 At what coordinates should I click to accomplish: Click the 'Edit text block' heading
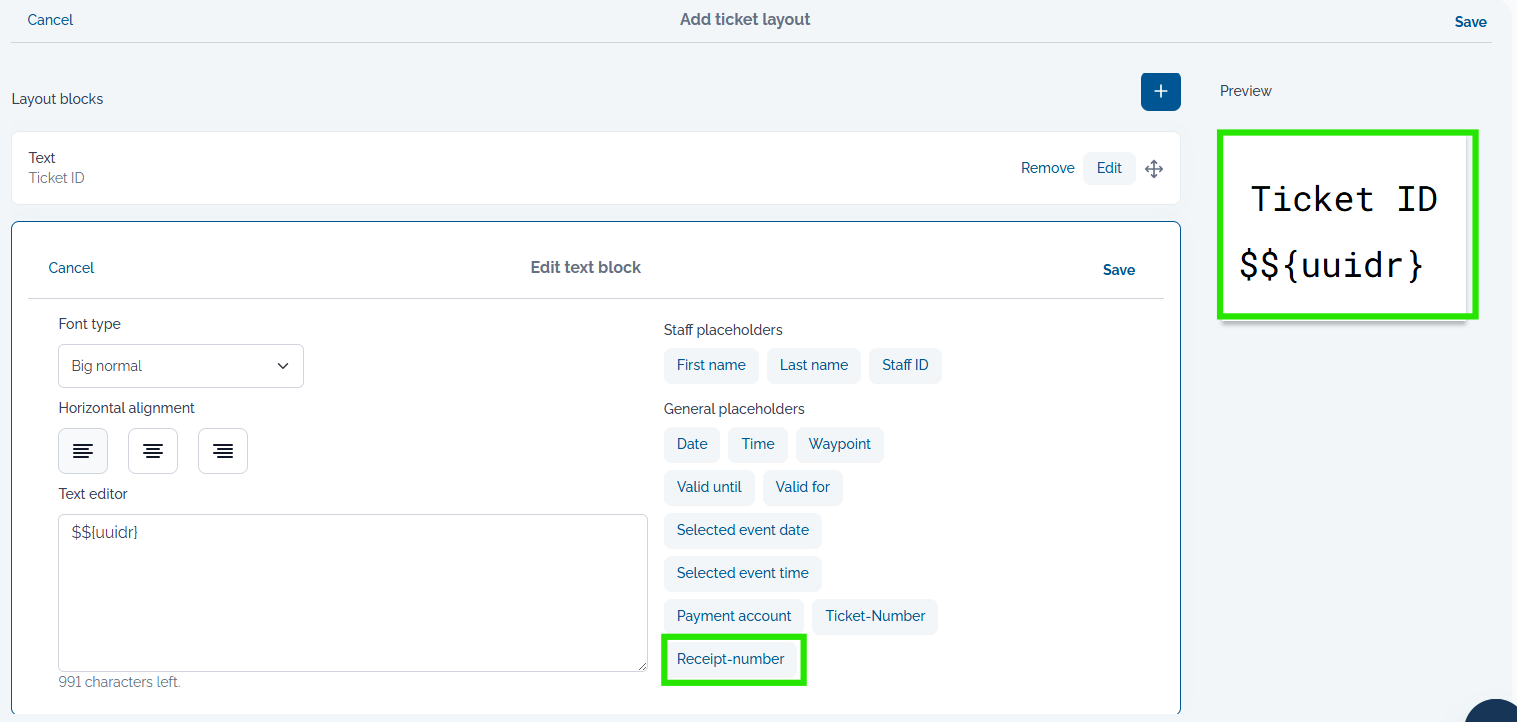click(586, 267)
